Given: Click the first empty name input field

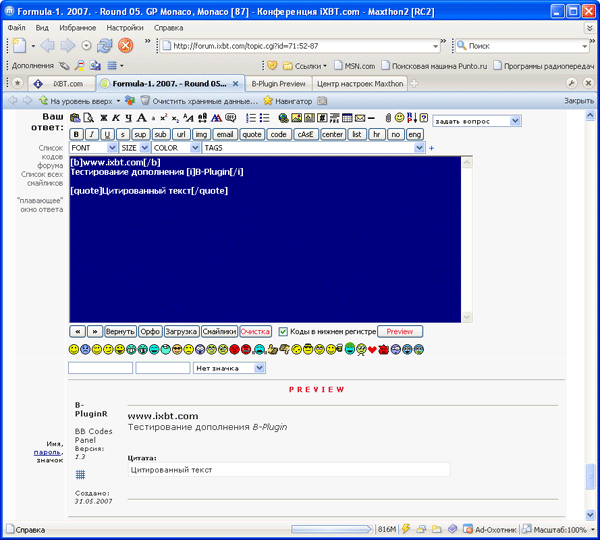Looking at the screenshot, I should click(100, 368).
